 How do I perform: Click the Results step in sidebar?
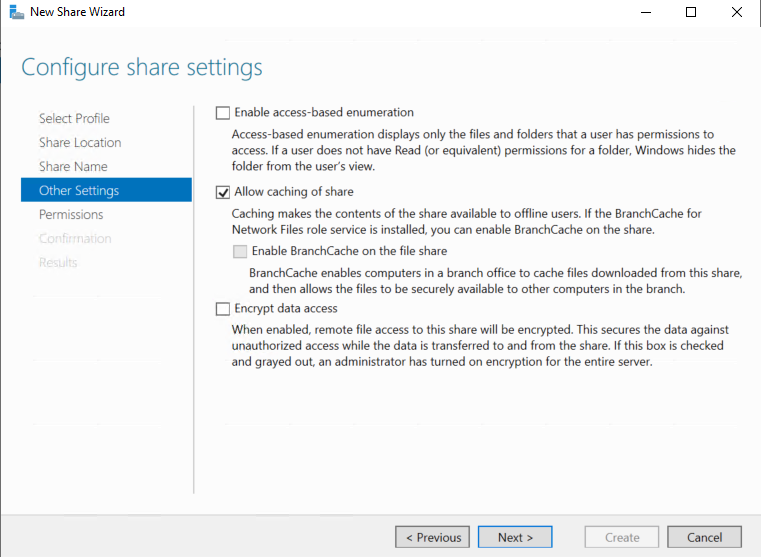(x=58, y=262)
